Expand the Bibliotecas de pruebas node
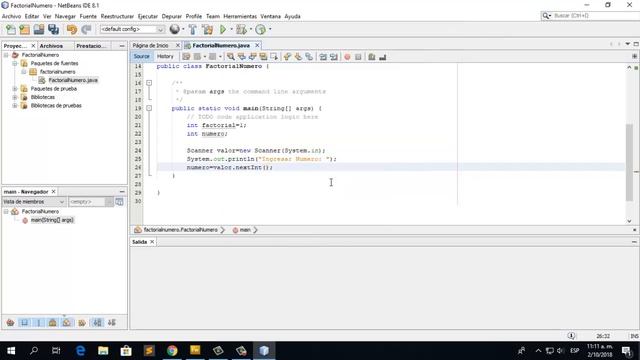Image resolution: width=640 pixels, height=360 pixels. [x=15, y=106]
